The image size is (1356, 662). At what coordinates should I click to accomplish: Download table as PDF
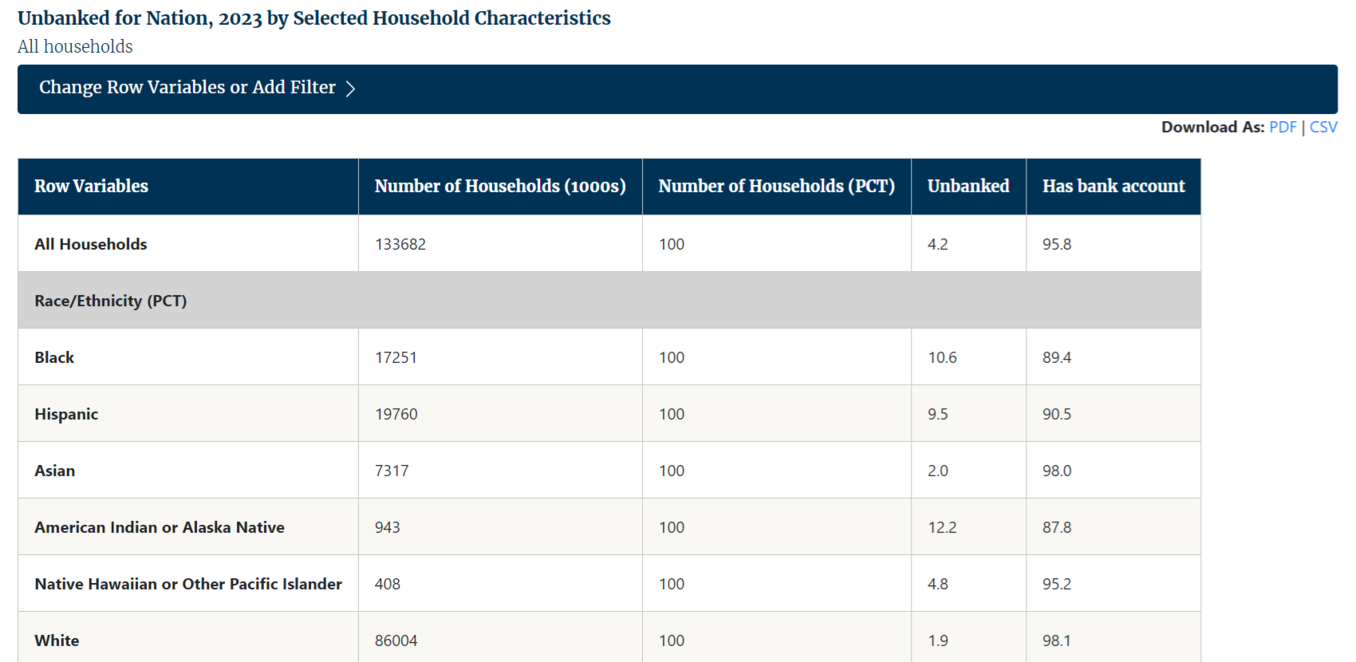[1282, 127]
